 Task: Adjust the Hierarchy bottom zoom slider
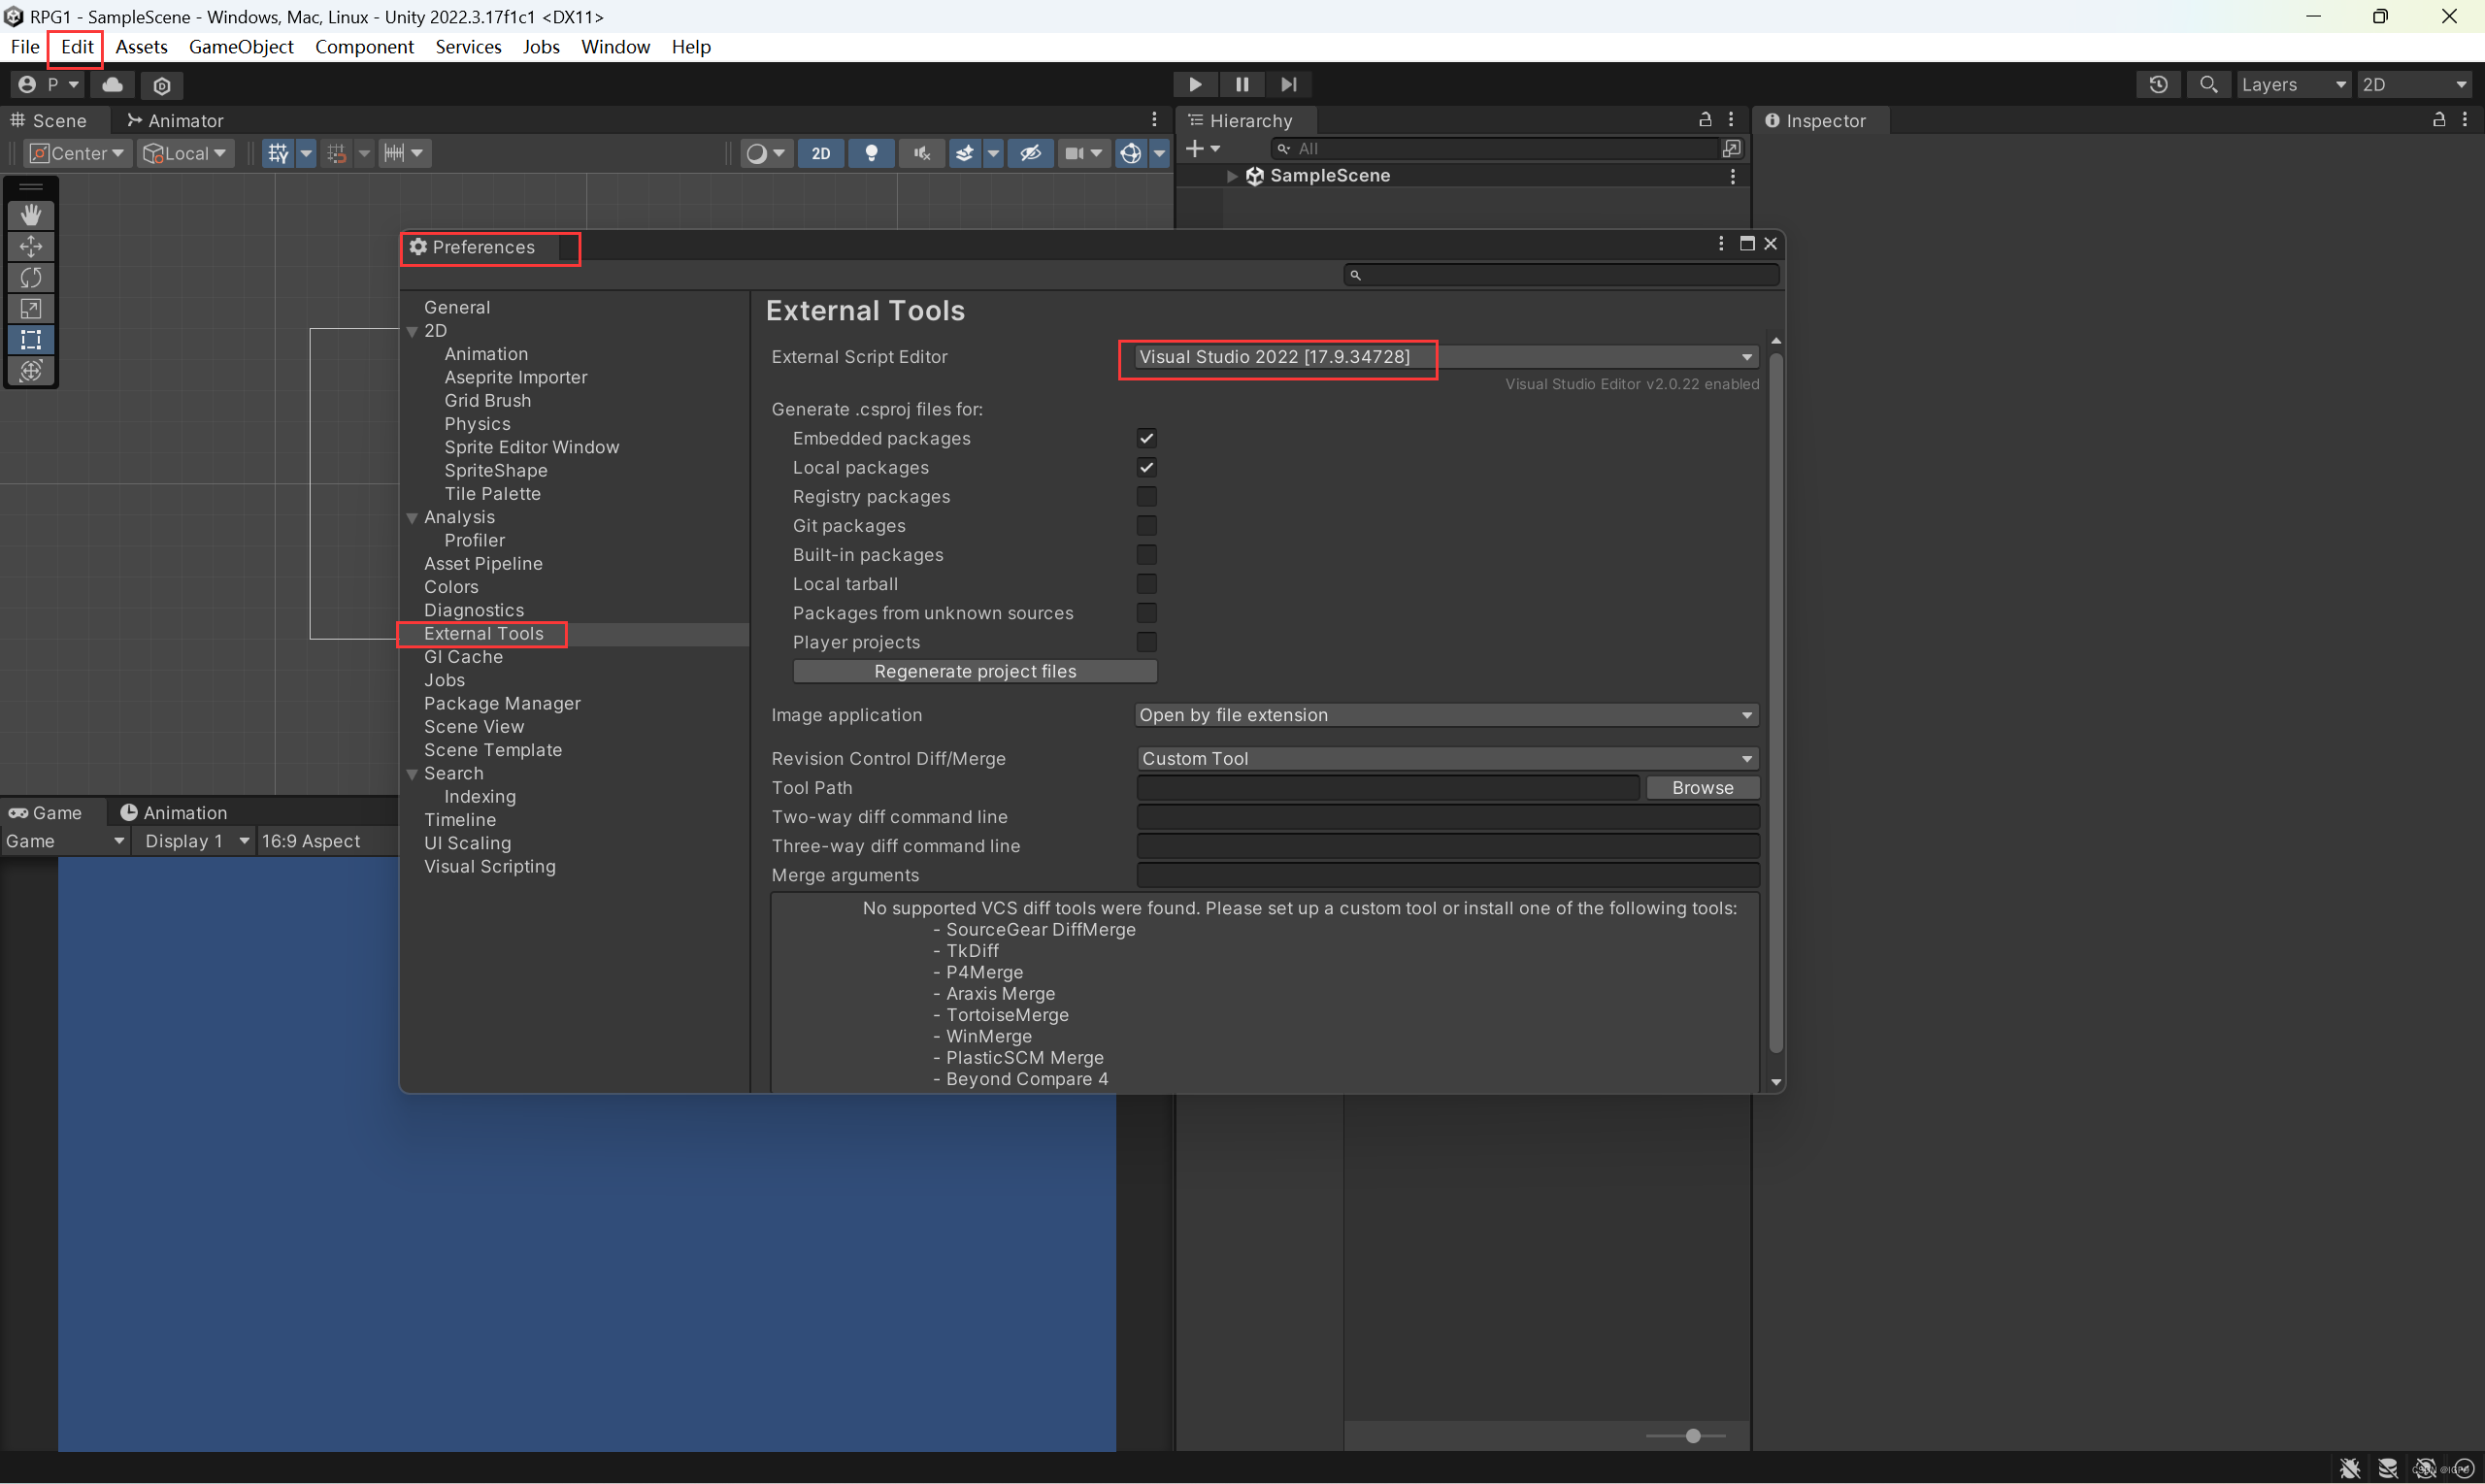coord(1692,1436)
